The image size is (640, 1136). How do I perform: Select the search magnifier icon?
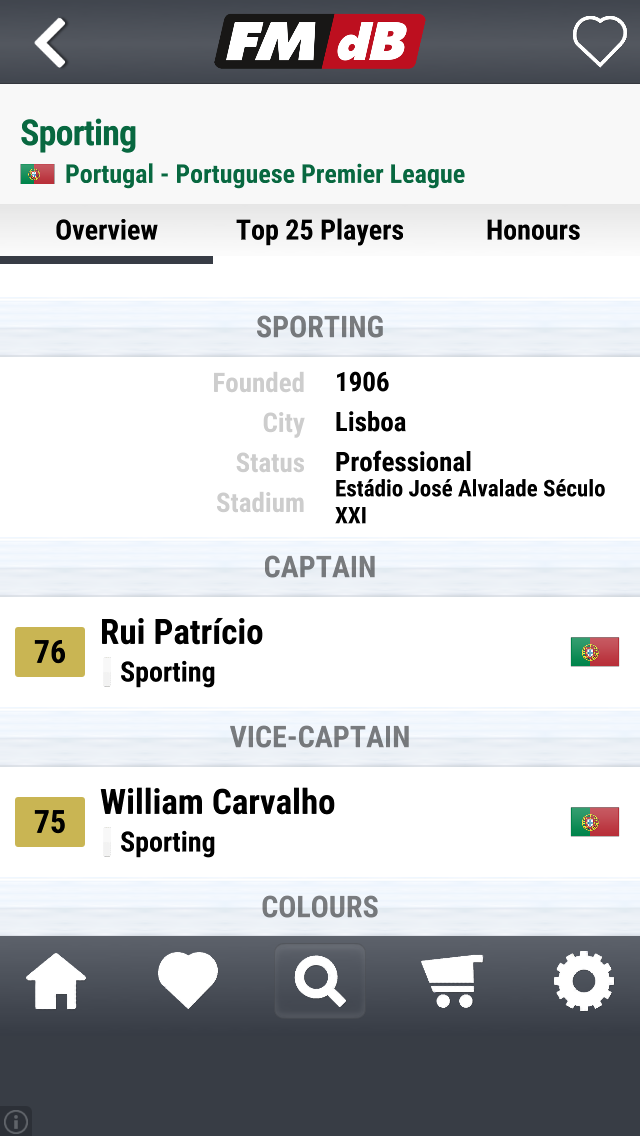click(320, 981)
